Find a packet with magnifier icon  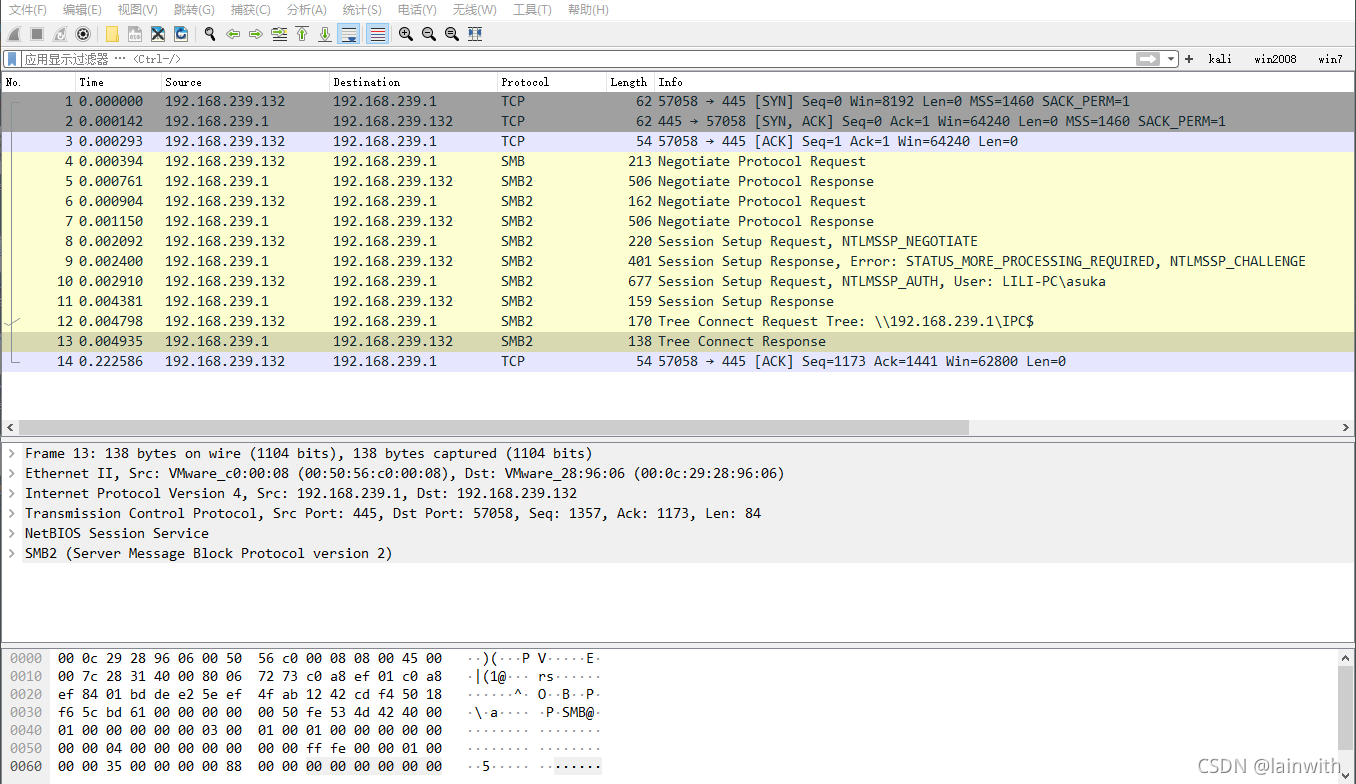(210, 34)
